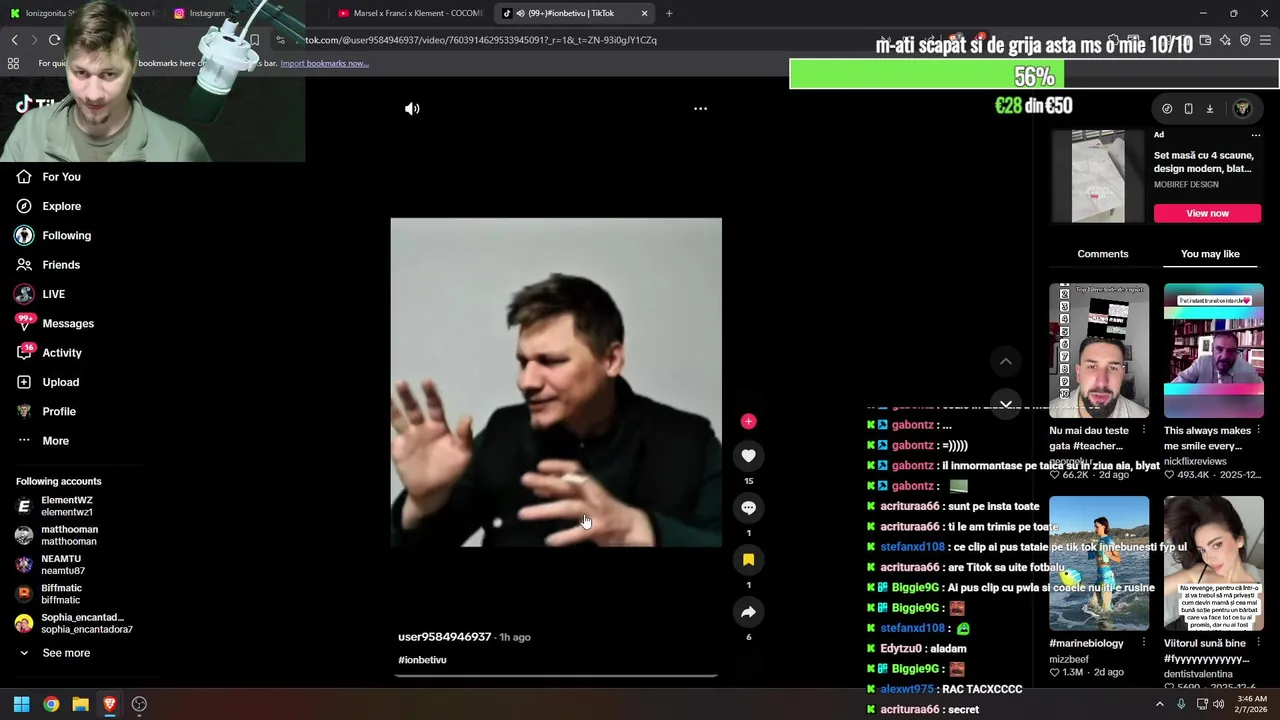
Task: Click the address bar URL
Action: point(481,40)
